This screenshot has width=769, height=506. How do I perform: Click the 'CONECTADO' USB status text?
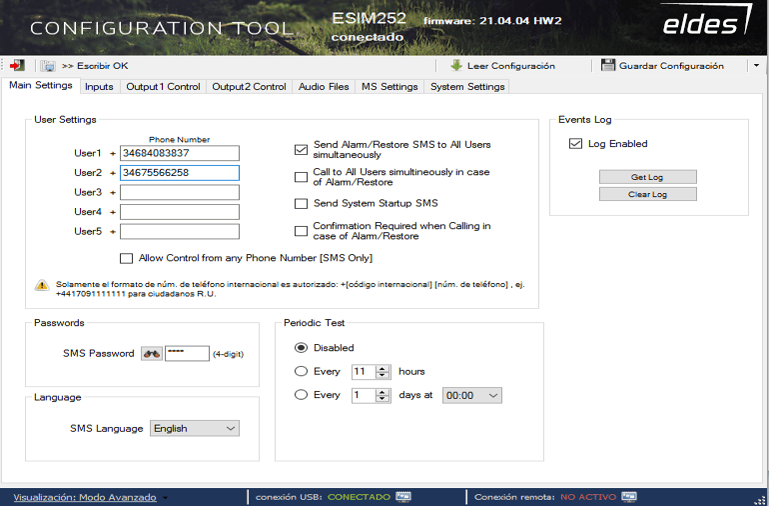(x=359, y=497)
